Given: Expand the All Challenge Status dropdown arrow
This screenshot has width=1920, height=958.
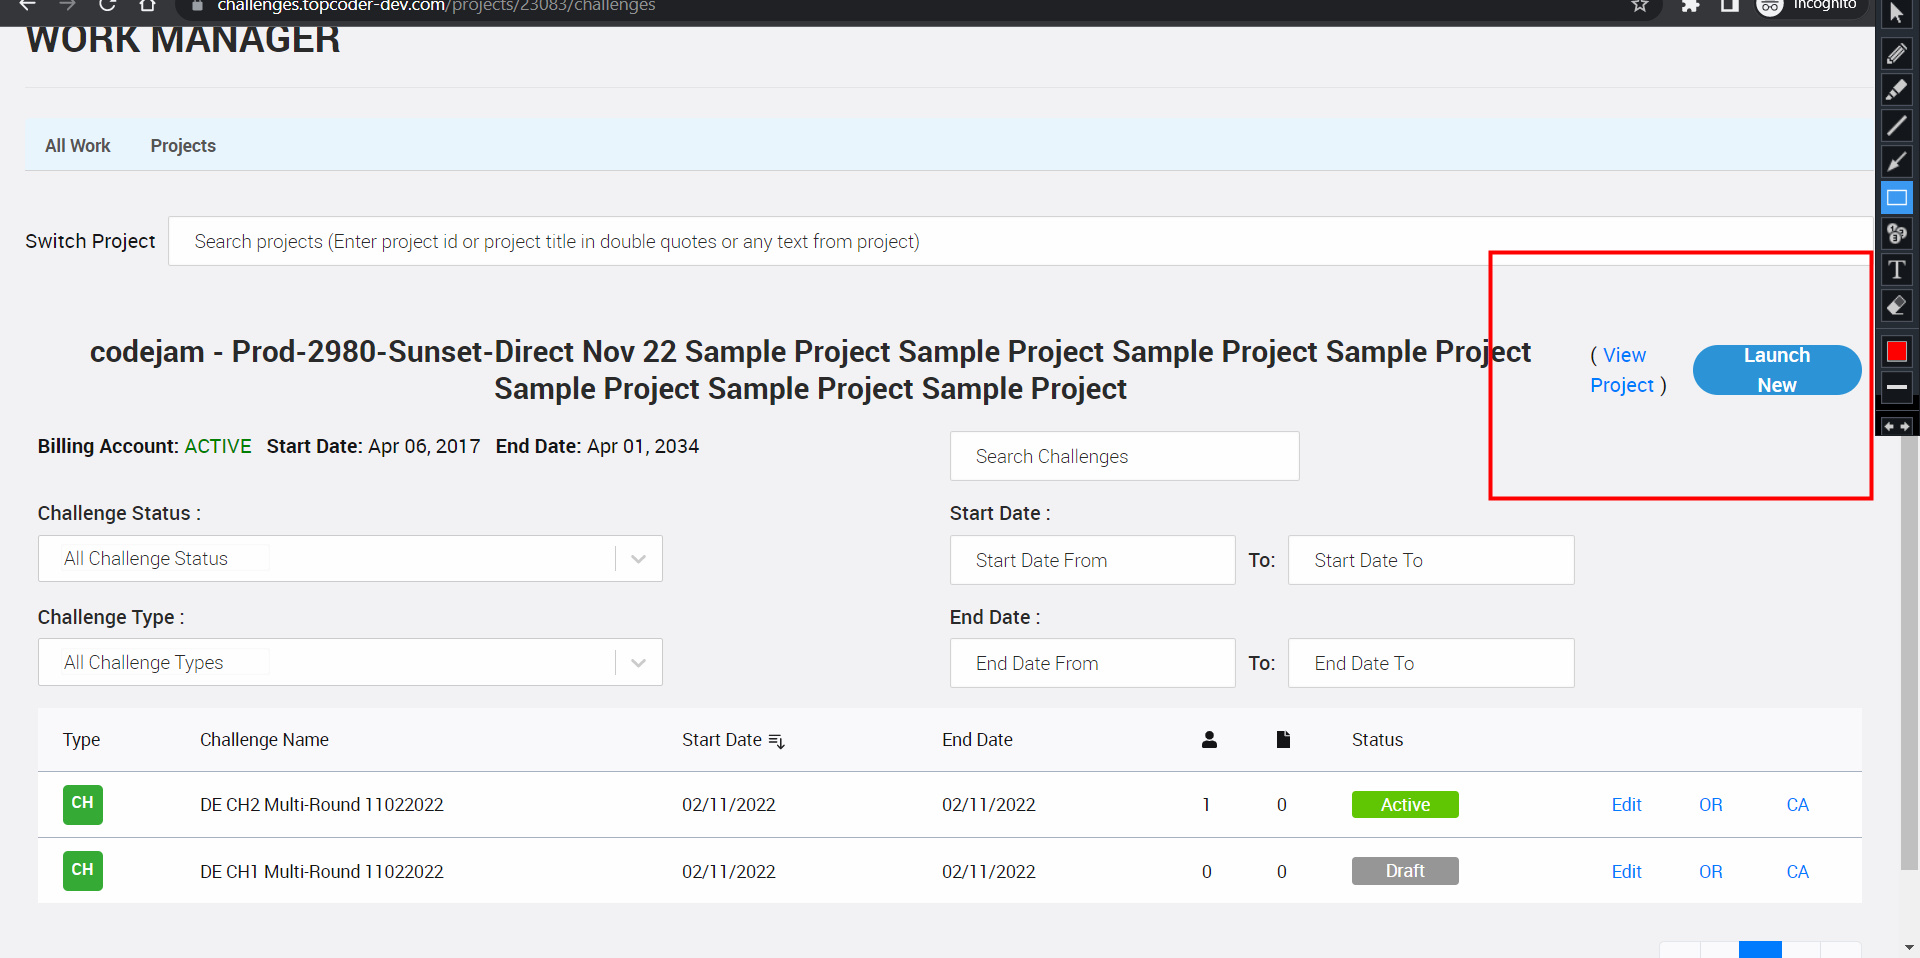Looking at the screenshot, I should coord(639,559).
